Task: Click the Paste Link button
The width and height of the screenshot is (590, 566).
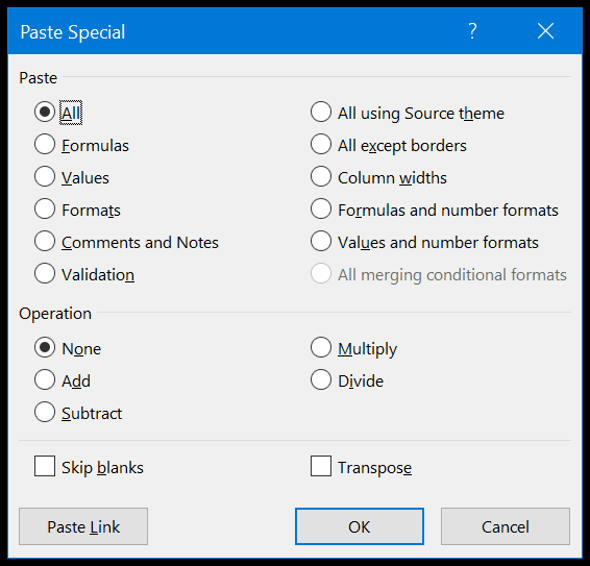Action: tap(83, 526)
